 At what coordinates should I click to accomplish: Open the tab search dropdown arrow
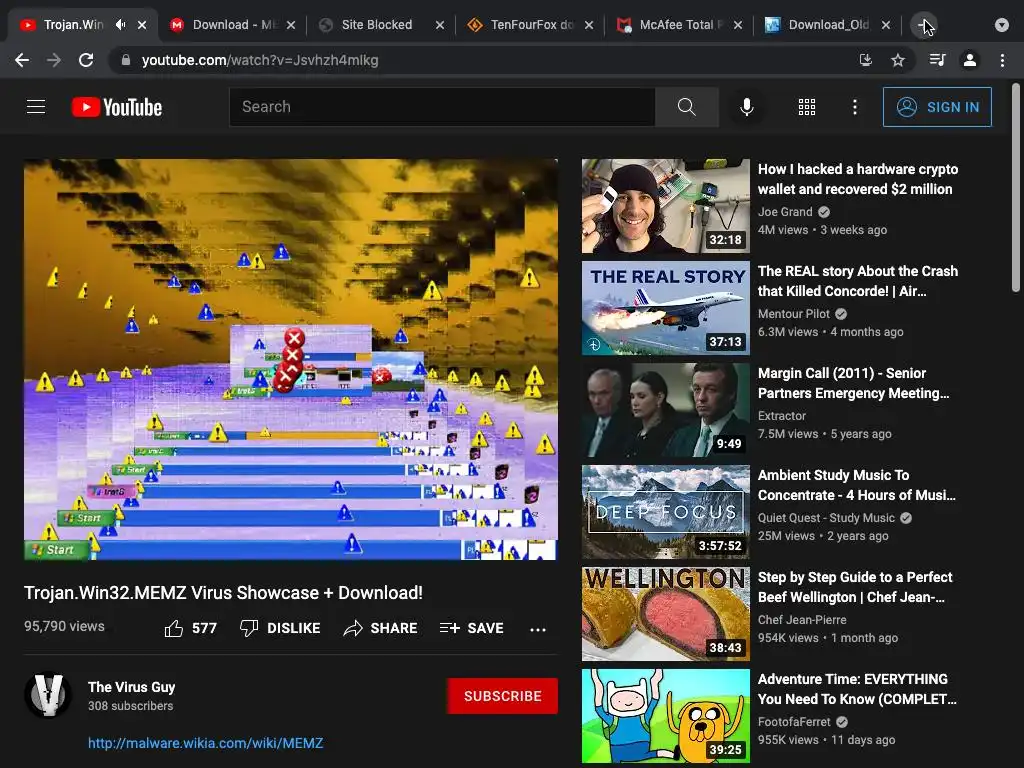coord(1002,25)
